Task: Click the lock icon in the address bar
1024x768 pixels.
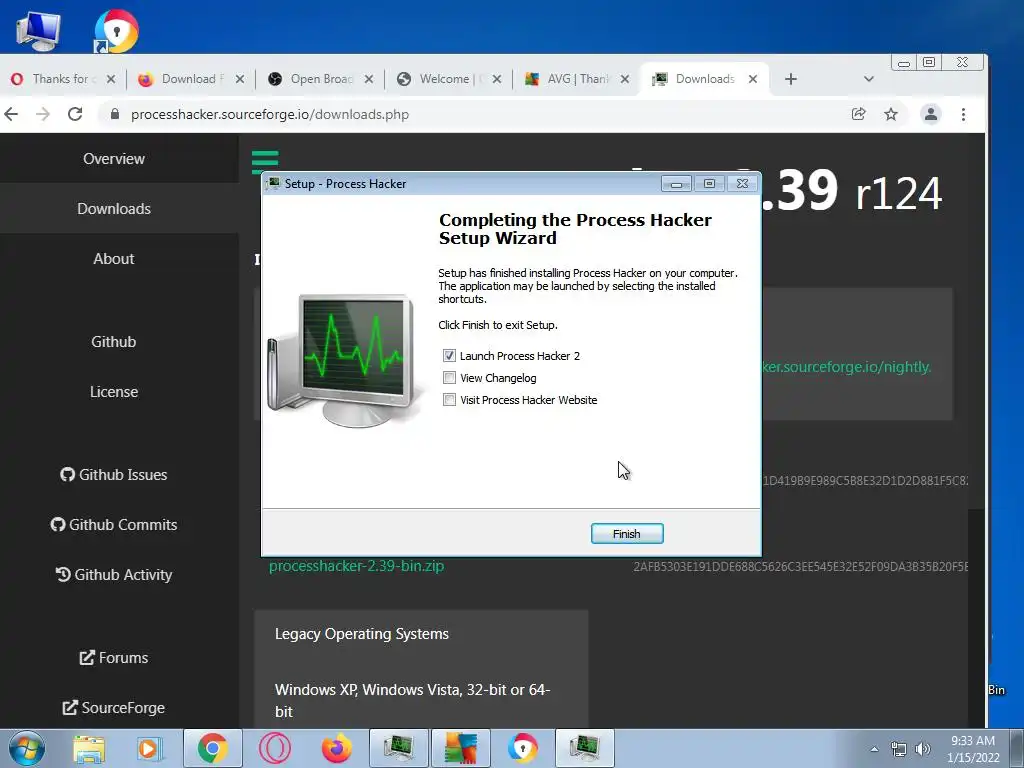Action: (x=115, y=114)
